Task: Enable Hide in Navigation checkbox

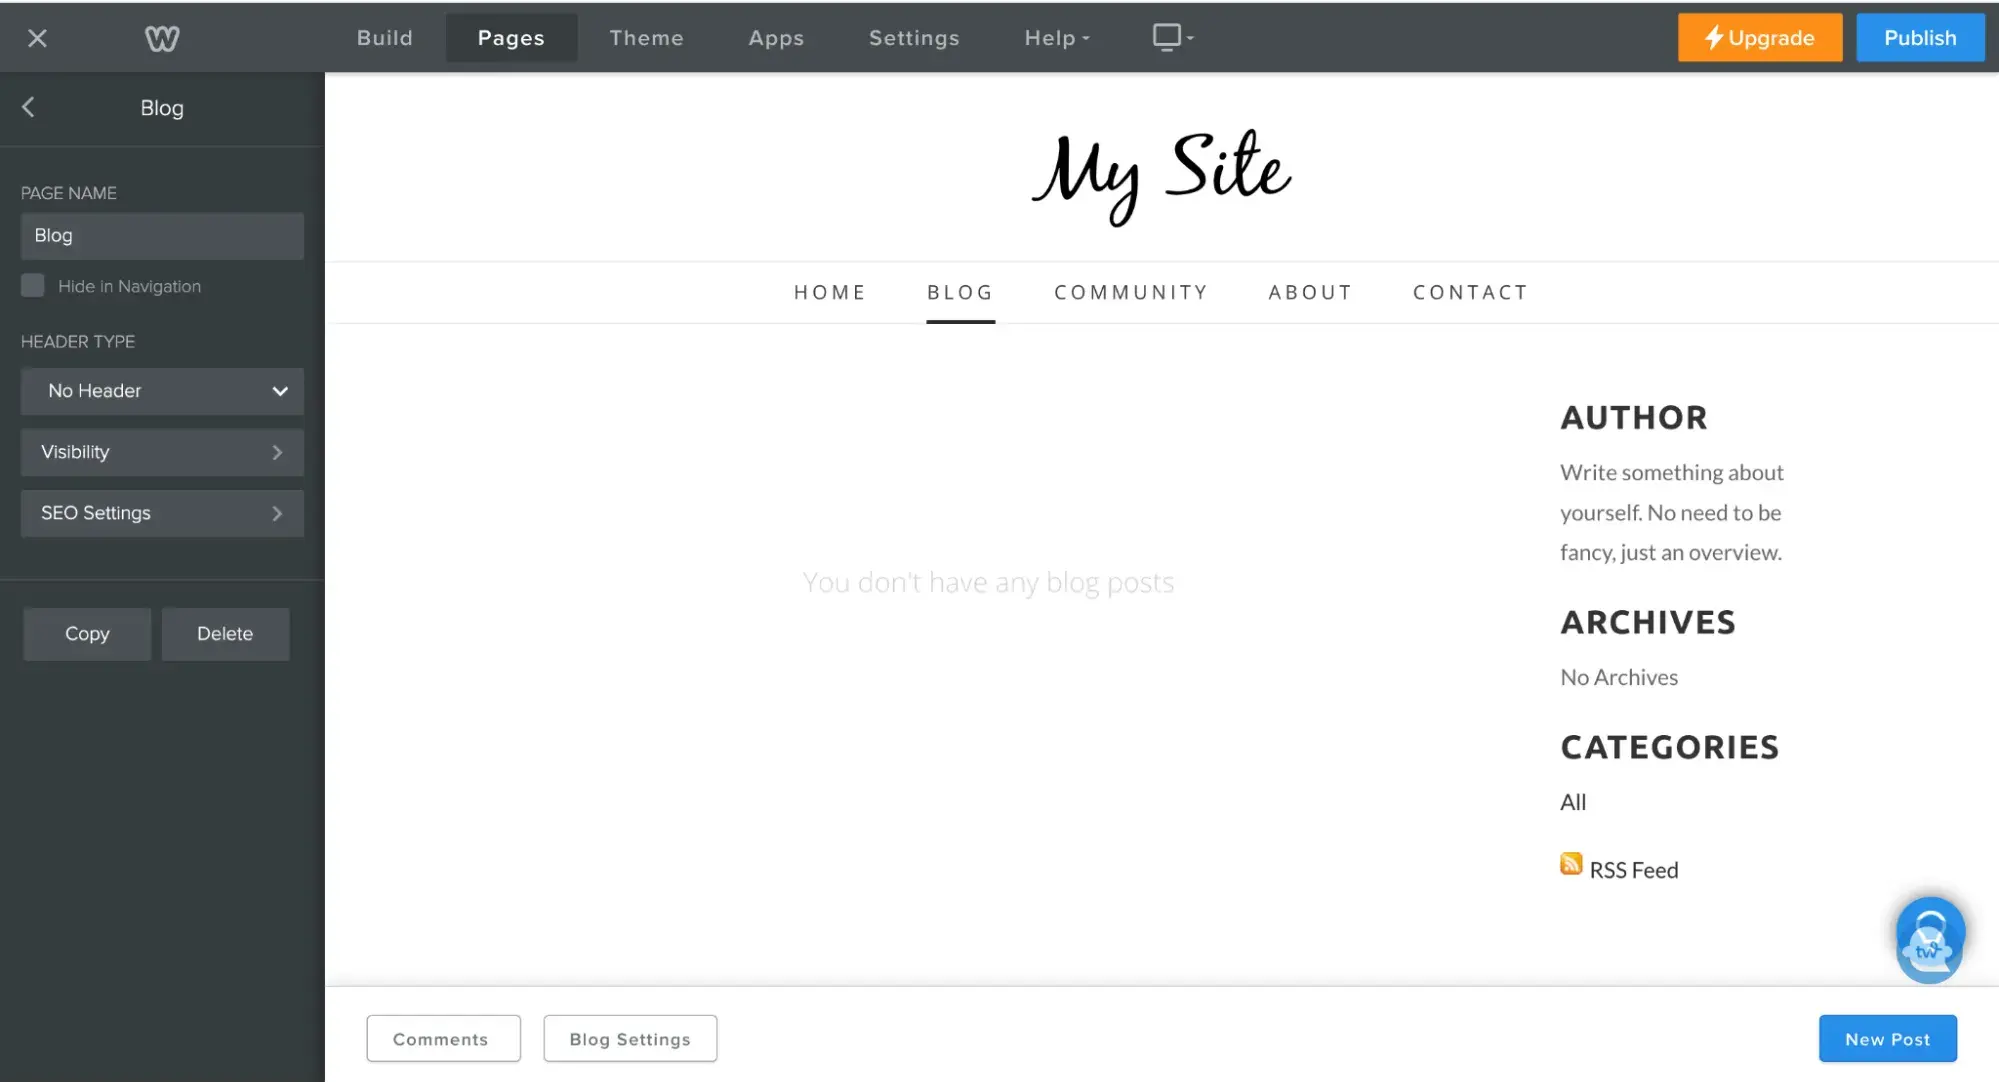Action: point(33,286)
